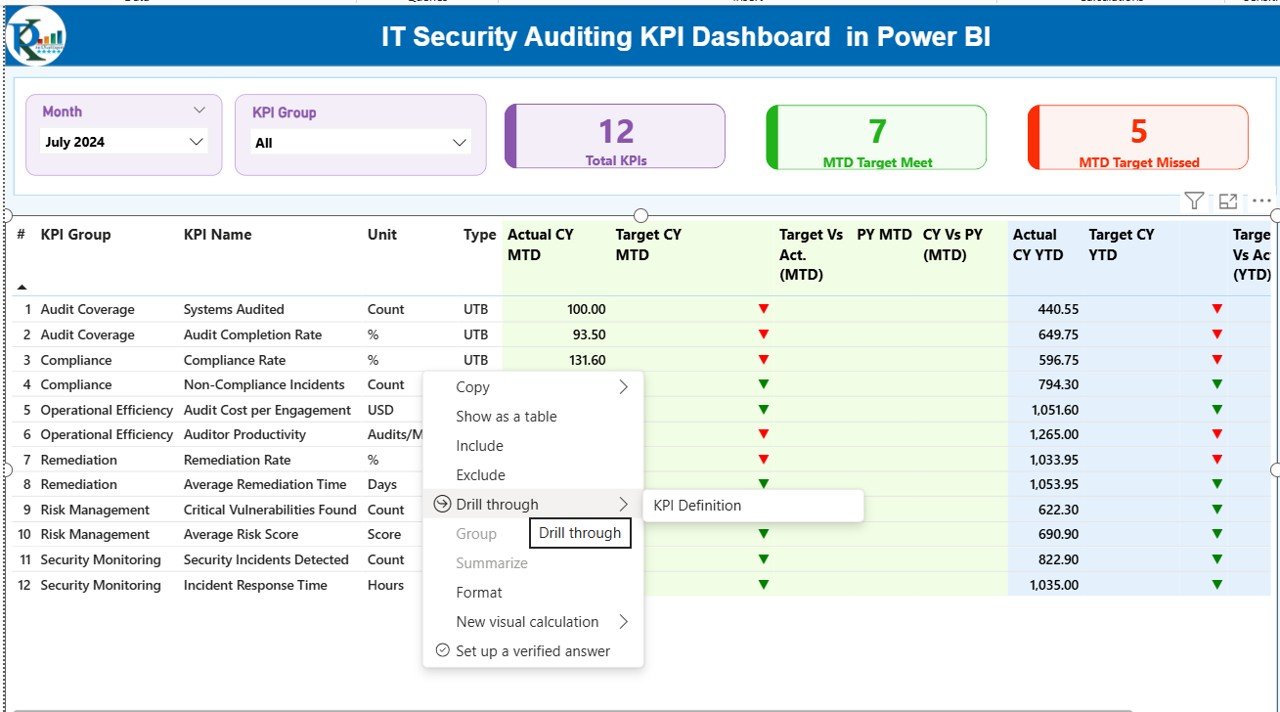Image resolution: width=1280 pixels, height=712 pixels.
Task: Collapse the Month slicer header chevron
Action: pos(199,110)
